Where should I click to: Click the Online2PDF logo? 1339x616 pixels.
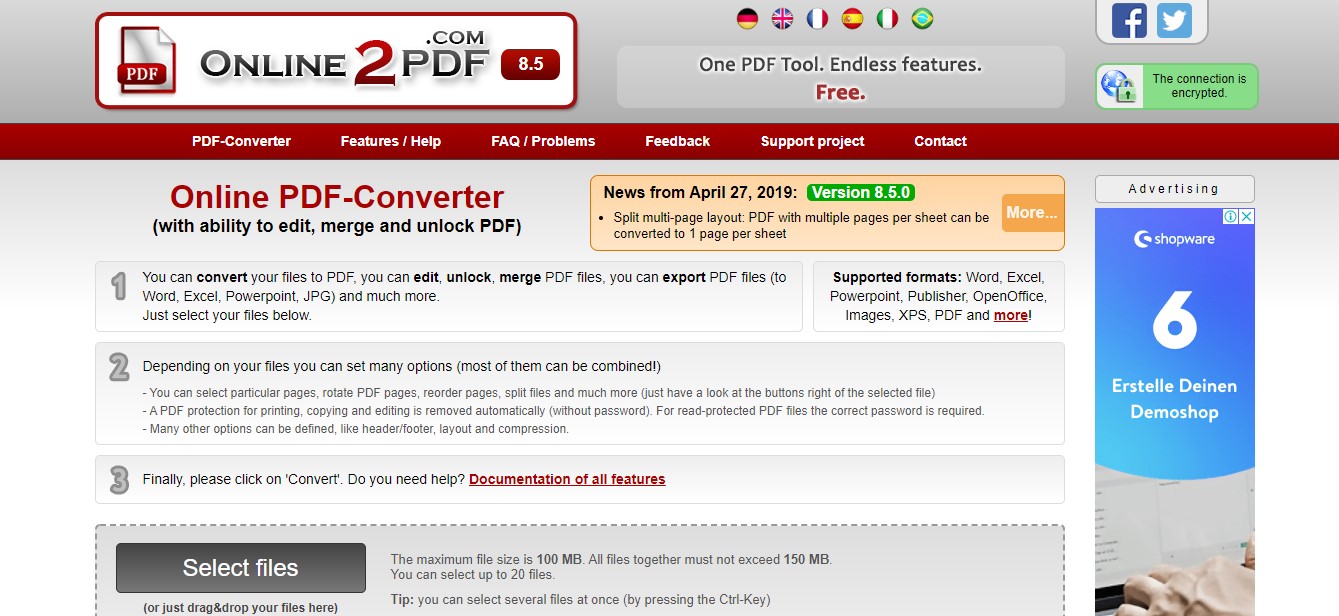[x=336, y=61]
